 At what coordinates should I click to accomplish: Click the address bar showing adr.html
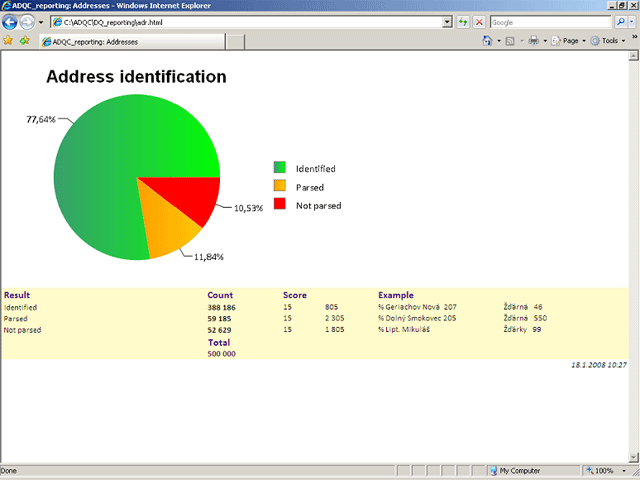click(247, 22)
